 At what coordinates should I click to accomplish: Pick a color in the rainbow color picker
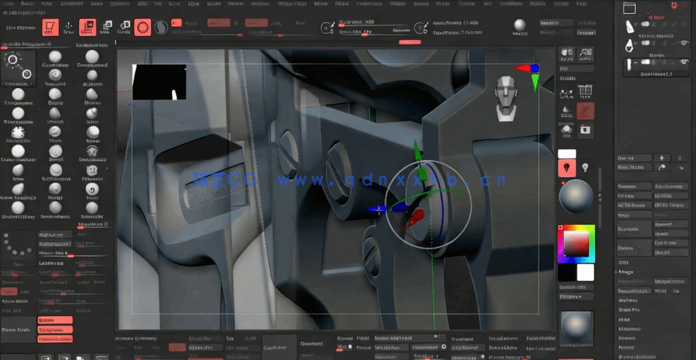point(576,244)
